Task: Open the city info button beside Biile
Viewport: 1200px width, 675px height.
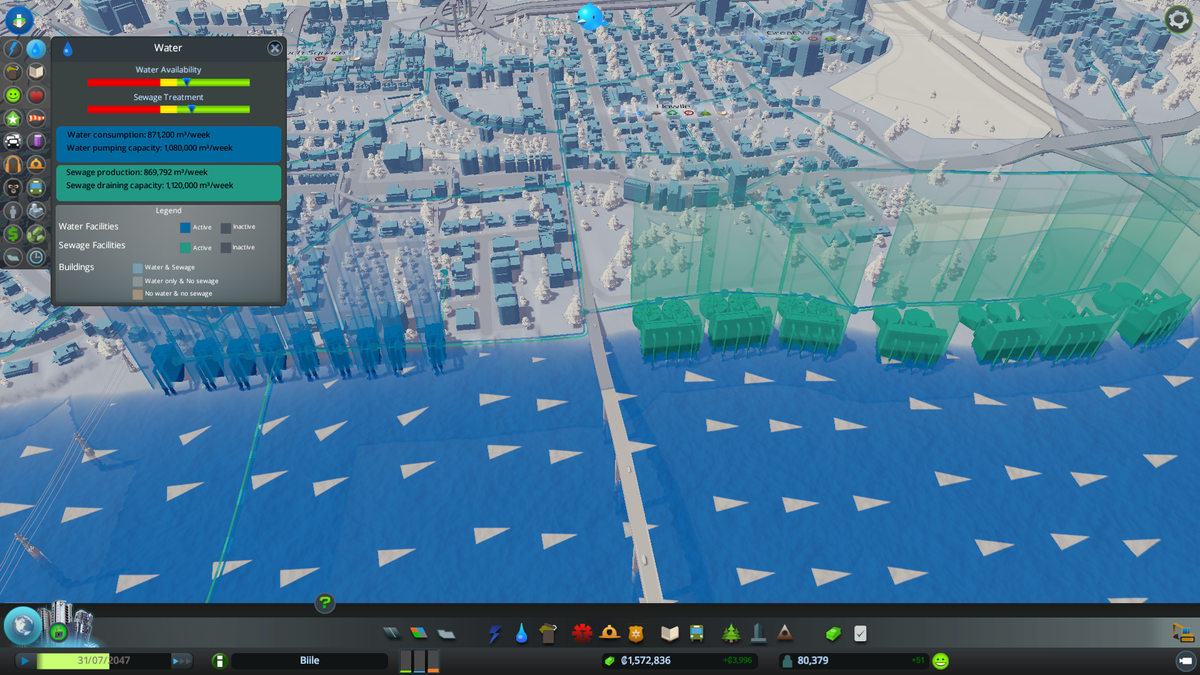Action: point(219,661)
